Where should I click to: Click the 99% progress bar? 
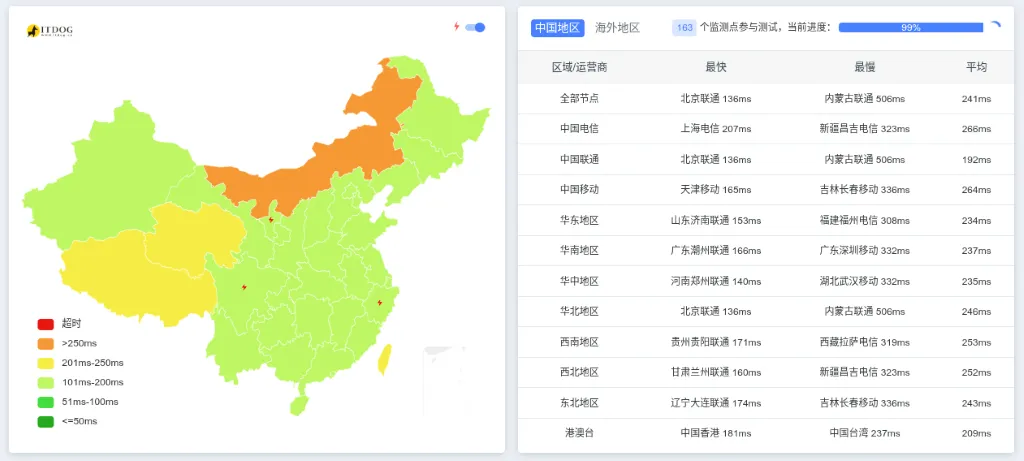(910, 28)
